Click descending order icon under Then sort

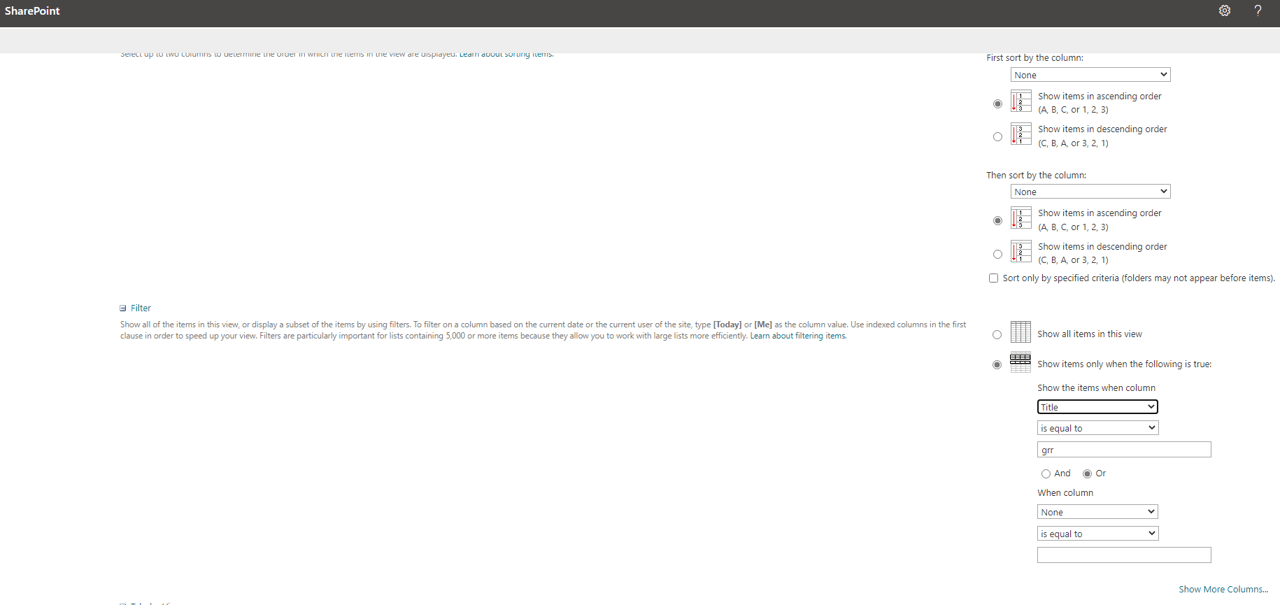click(1021, 252)
